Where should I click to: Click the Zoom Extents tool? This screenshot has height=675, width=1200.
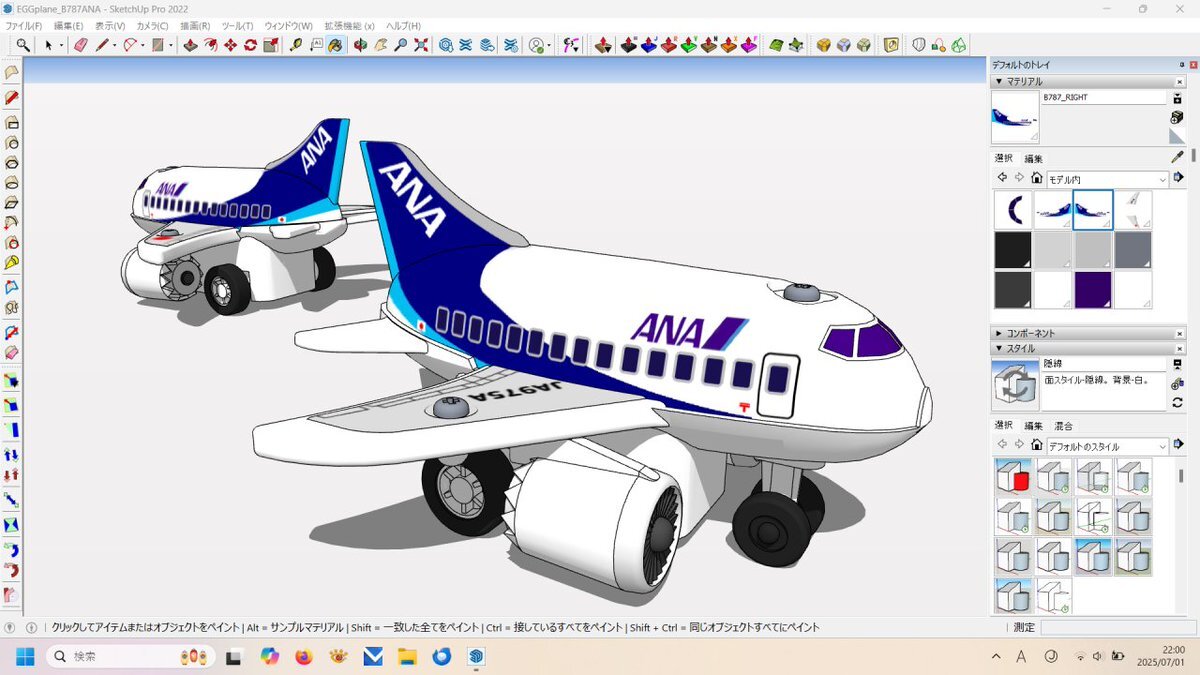[x=421, y=45]
